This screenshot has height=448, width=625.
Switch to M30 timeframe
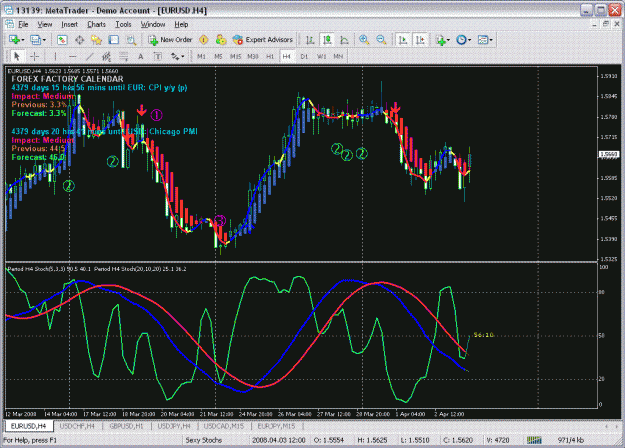(x=253, y=57)
